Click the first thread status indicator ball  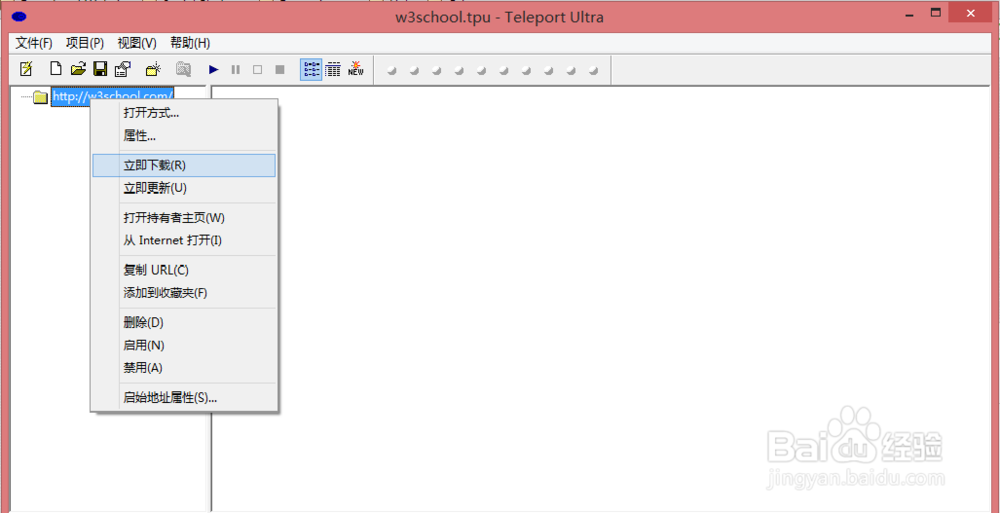(392, 70)
